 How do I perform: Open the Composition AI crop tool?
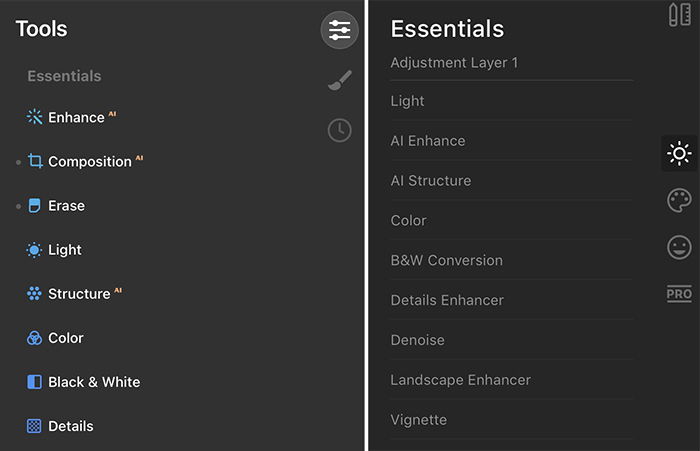(x=85, y=161)
